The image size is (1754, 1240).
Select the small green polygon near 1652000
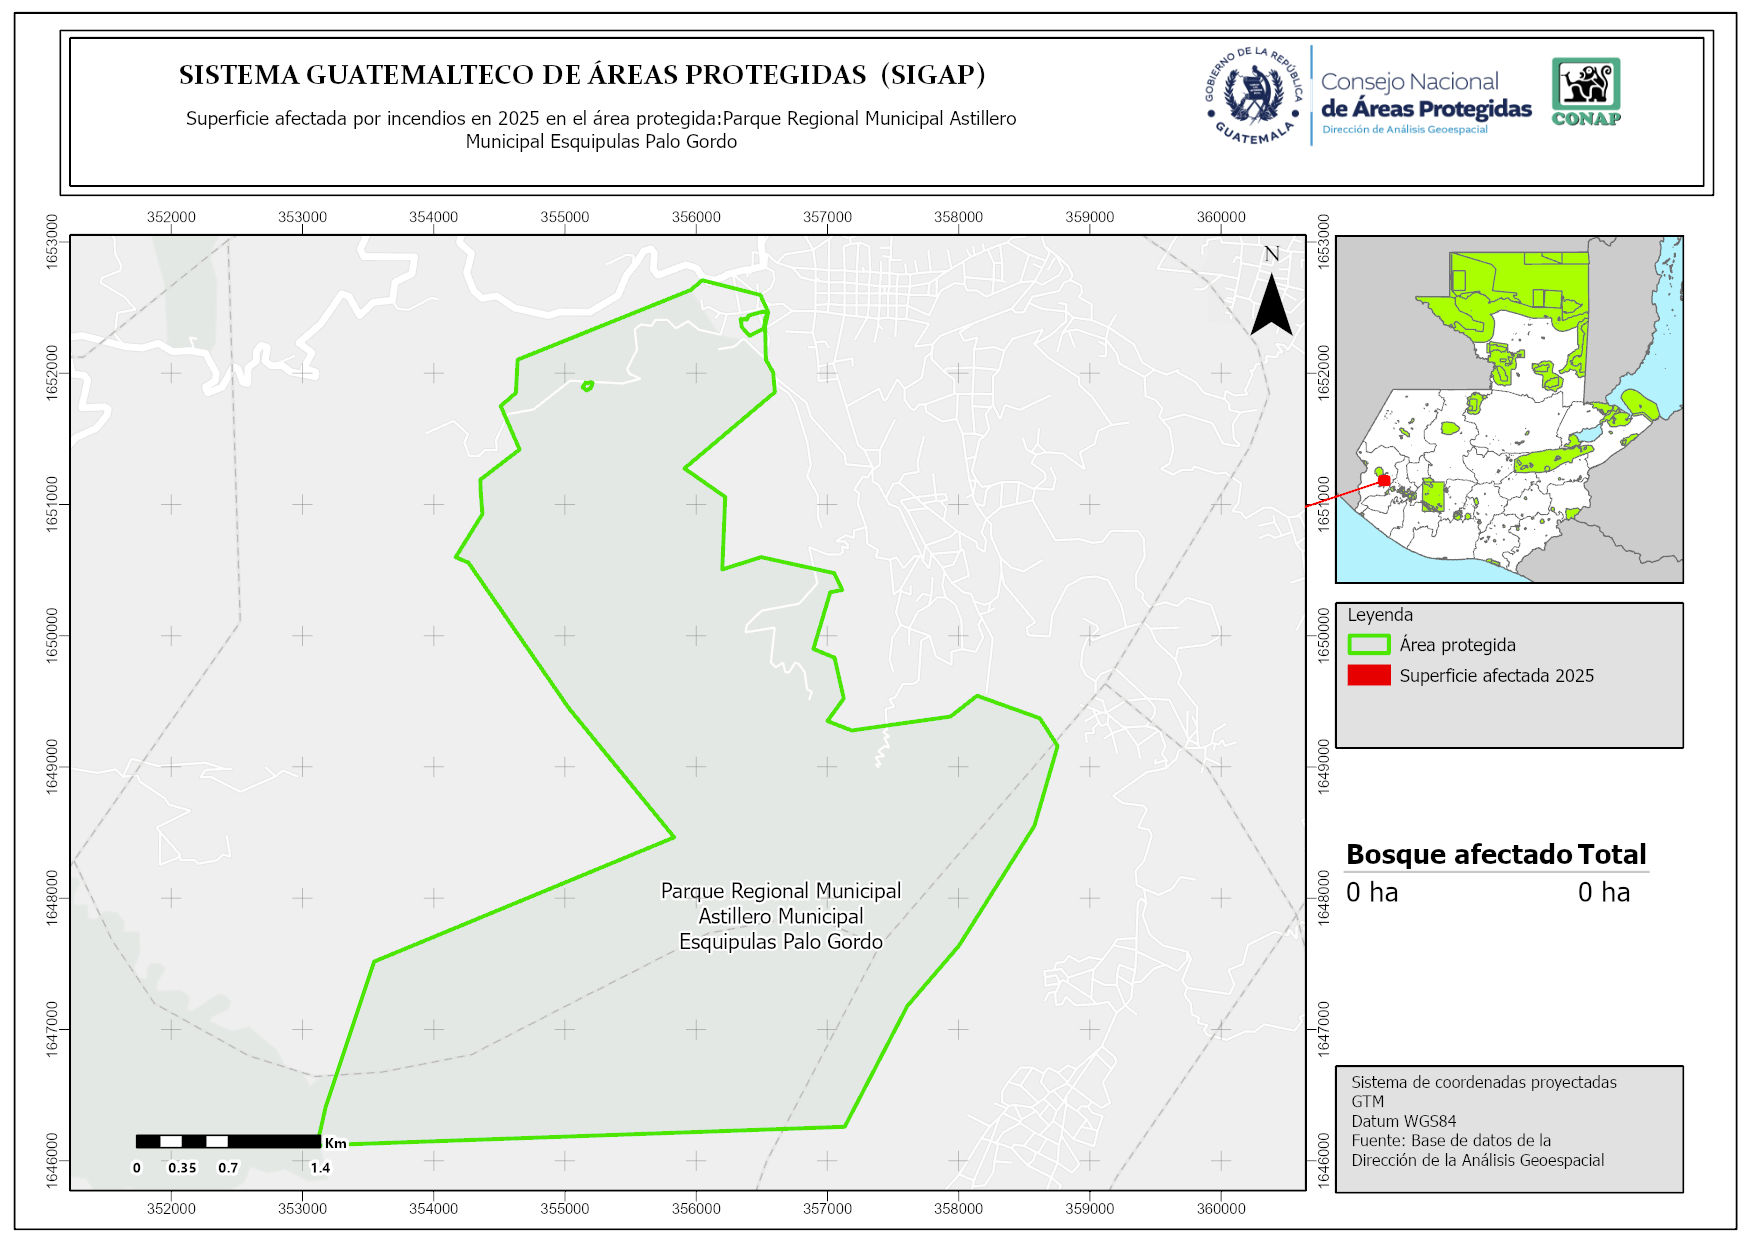(588, 385)
